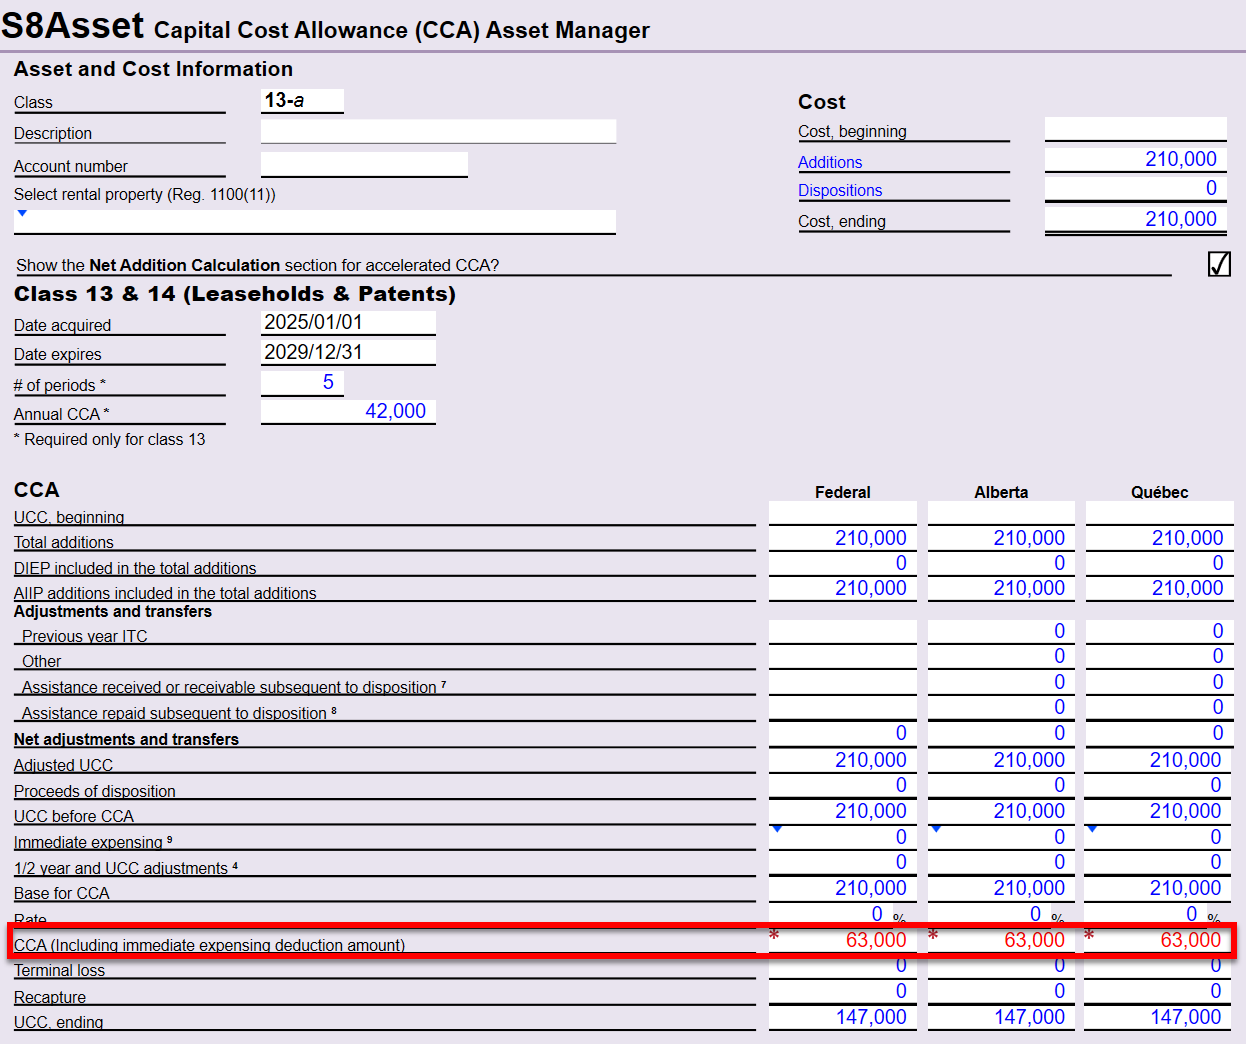Click the red asterisk beside Alberta CCA
1246x1044 pixels.
tap(933, 936)
